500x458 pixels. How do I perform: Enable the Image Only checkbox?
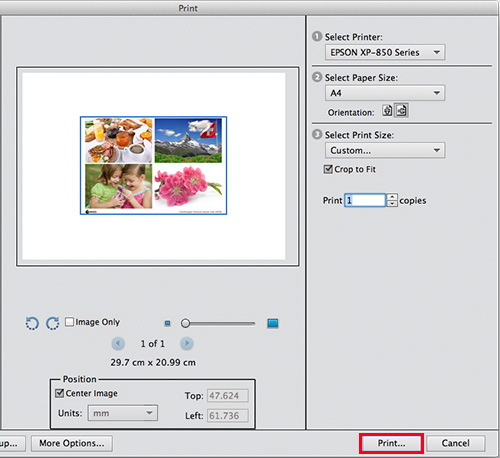pos(69,322)
